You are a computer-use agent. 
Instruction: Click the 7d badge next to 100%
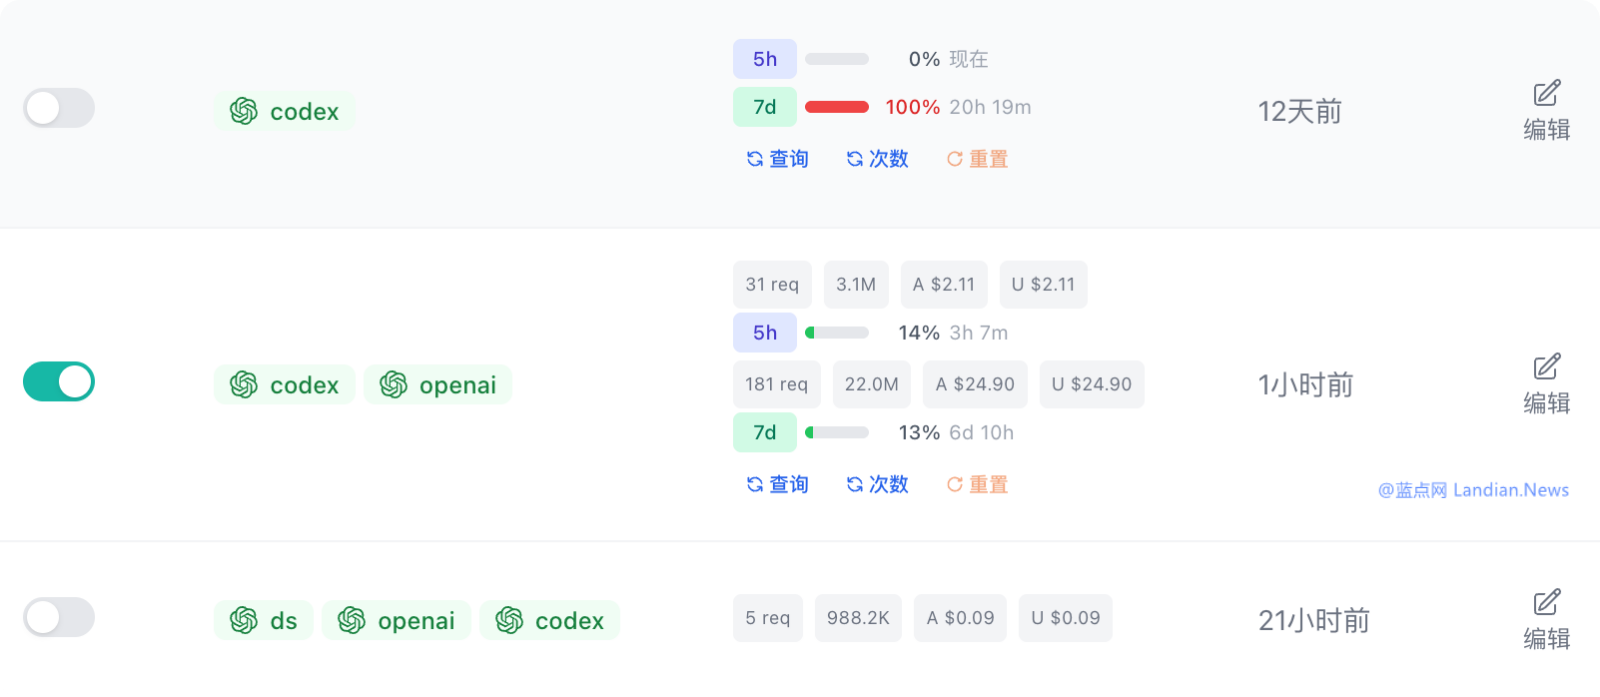click(x=765, y=107)
